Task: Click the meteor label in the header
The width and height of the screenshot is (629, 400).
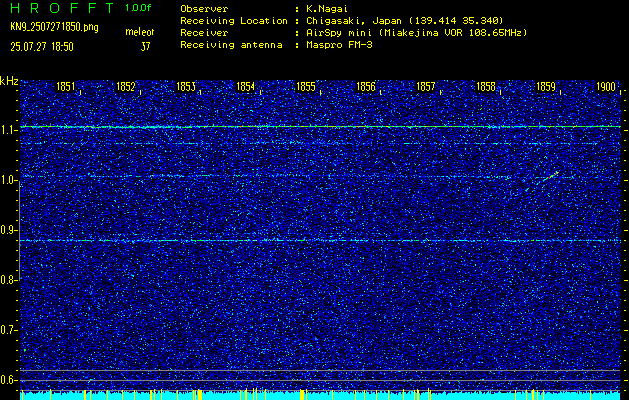Action: tap(140, 32)
